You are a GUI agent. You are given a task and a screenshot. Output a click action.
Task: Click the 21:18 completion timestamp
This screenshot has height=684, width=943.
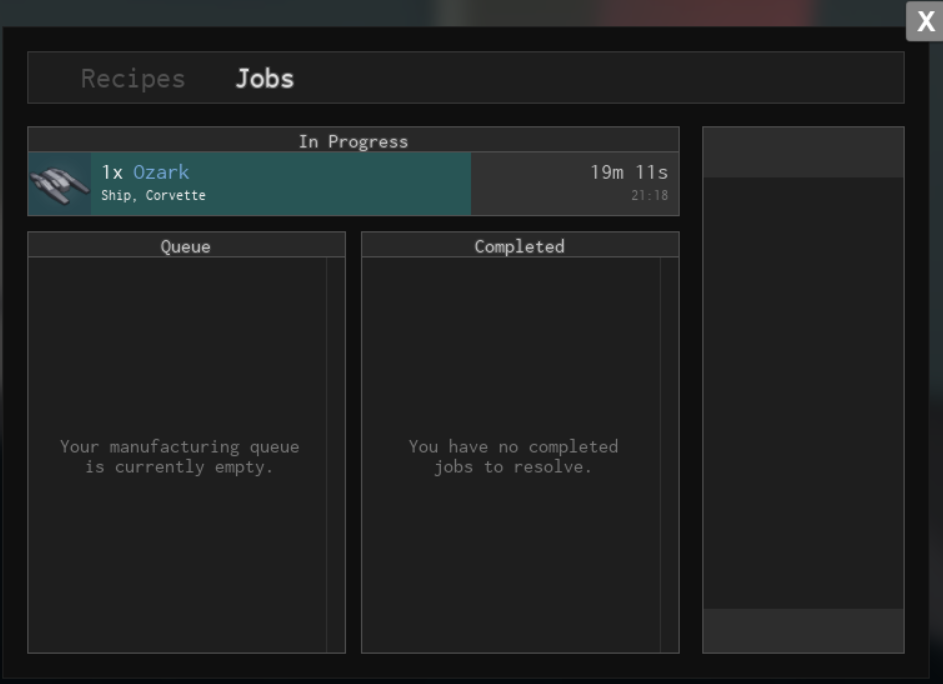click(x=649, y=196)
